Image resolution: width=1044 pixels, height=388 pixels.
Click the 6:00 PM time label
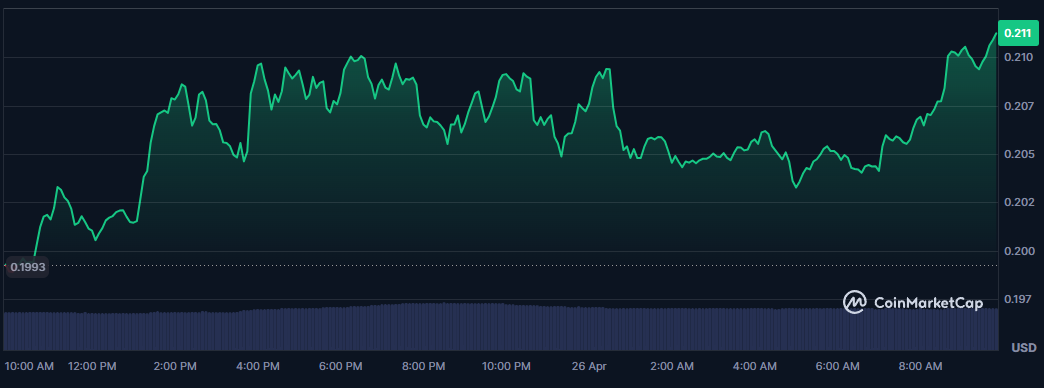tap(340, 367)
